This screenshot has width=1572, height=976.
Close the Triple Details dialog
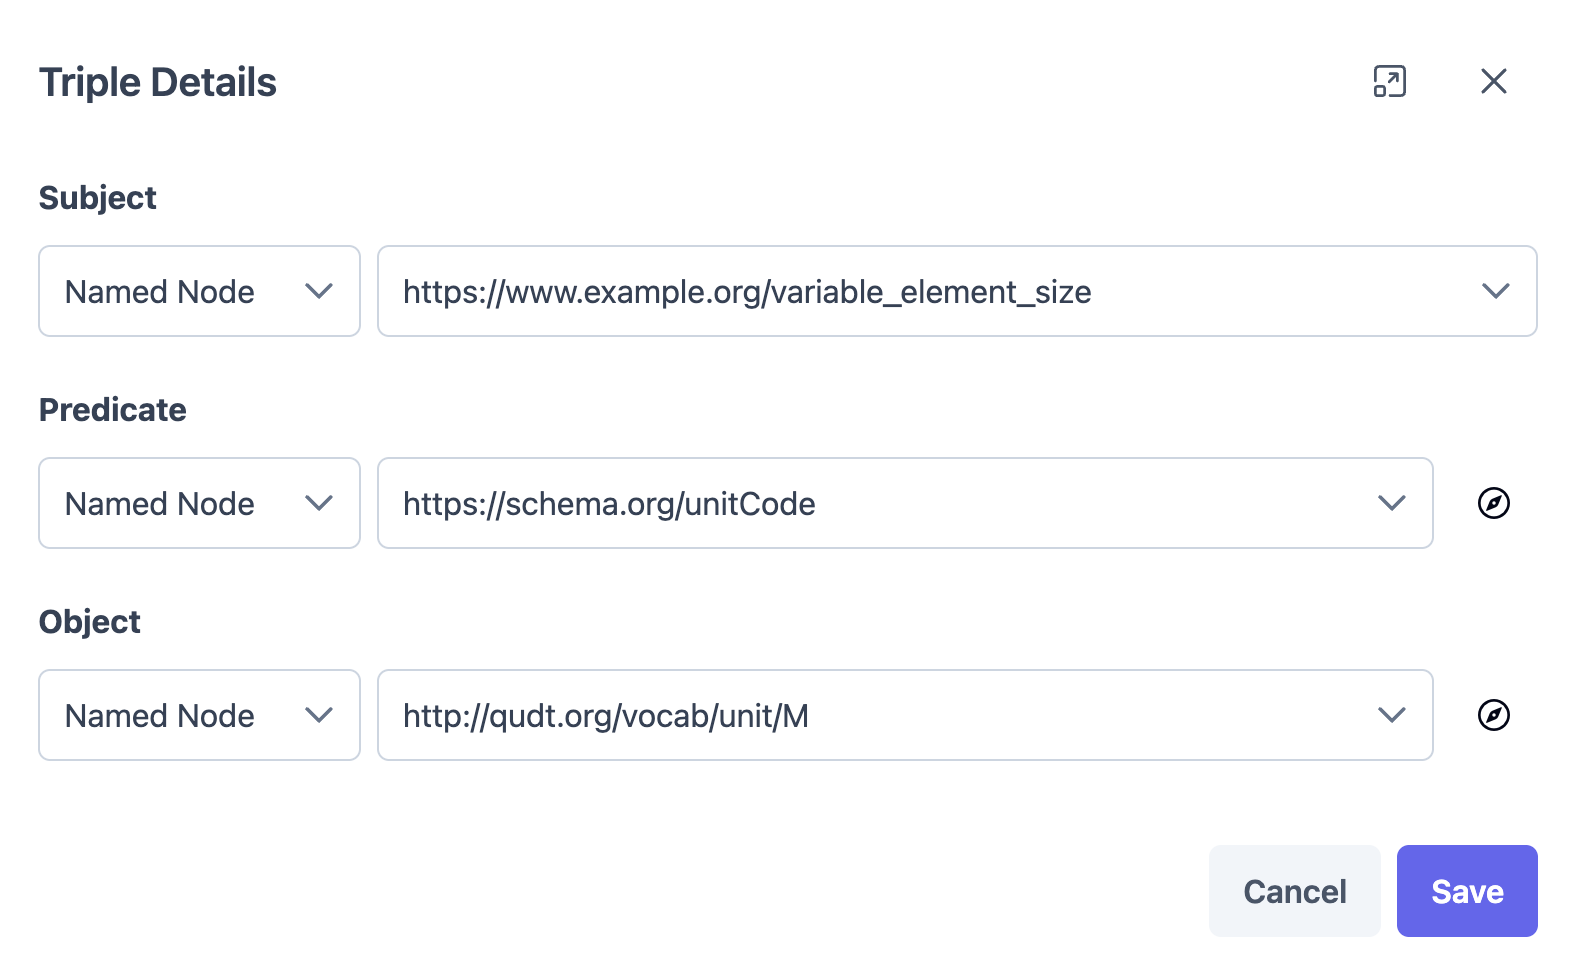[1493, 81]
